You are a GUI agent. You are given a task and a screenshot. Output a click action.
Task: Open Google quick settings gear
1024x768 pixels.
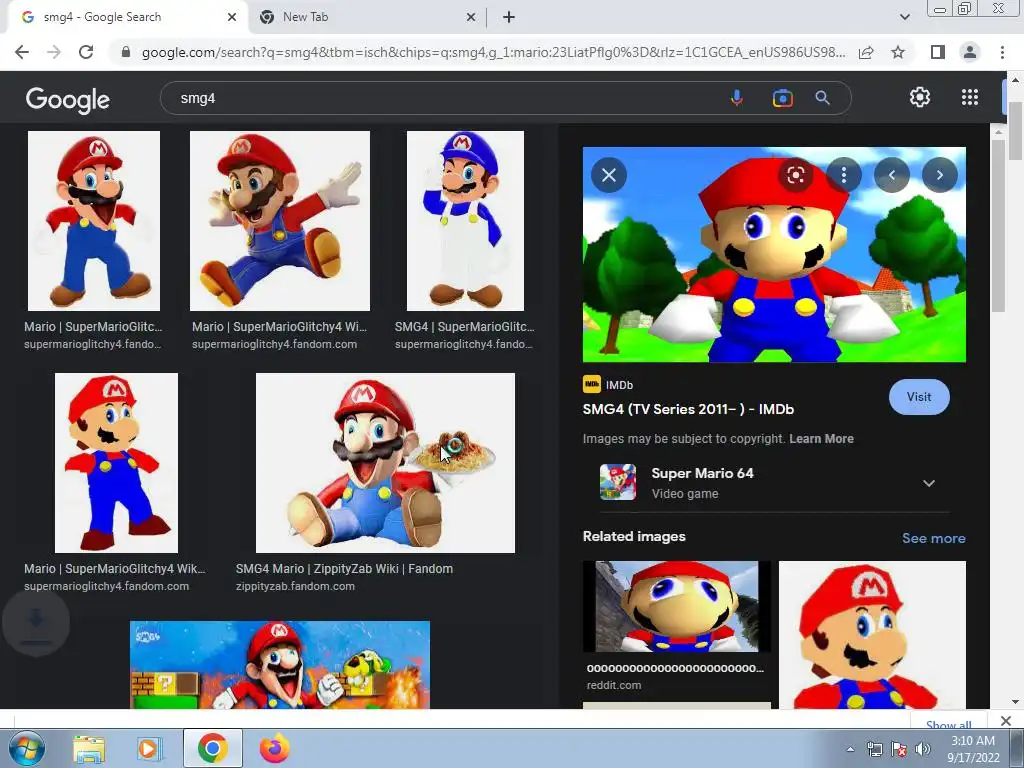[x=920, y=97]
